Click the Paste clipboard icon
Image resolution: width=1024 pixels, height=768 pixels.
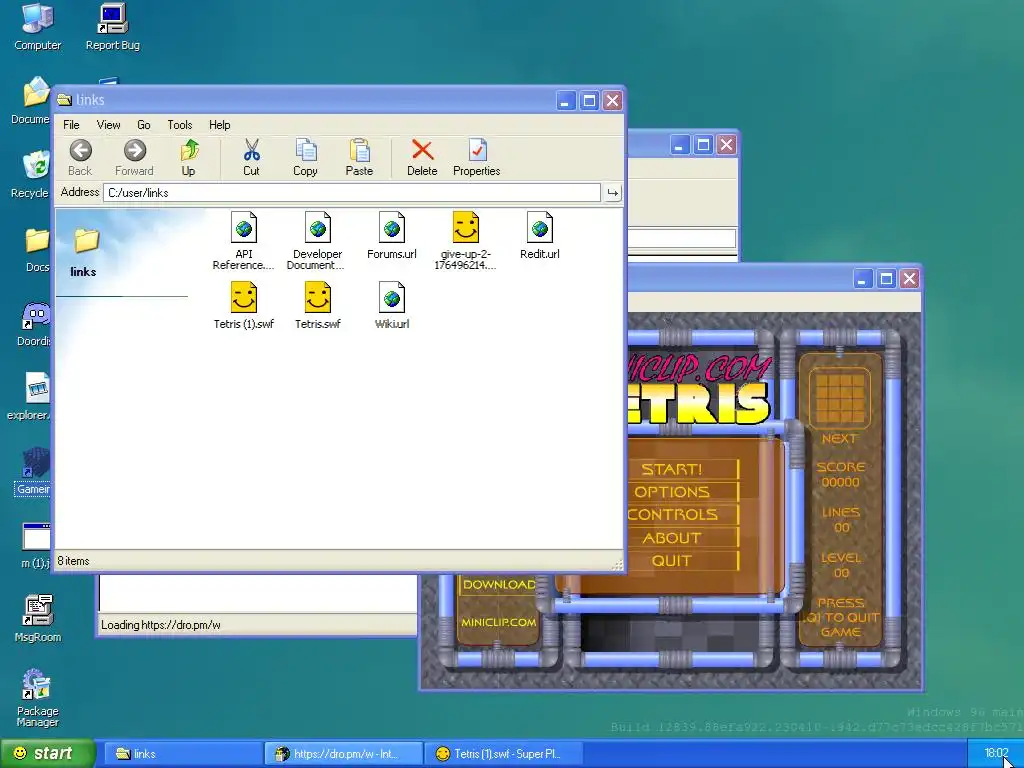[x=359, y=150]
